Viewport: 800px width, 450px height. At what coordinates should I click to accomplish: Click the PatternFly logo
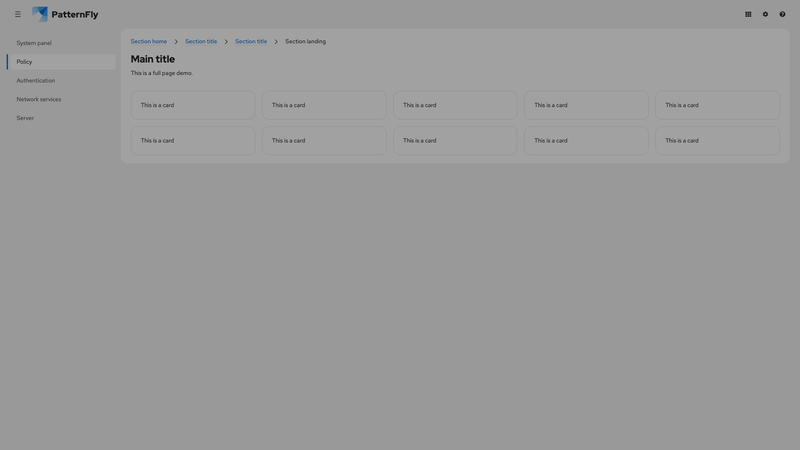pyautogui.click(x=65, y=14)
